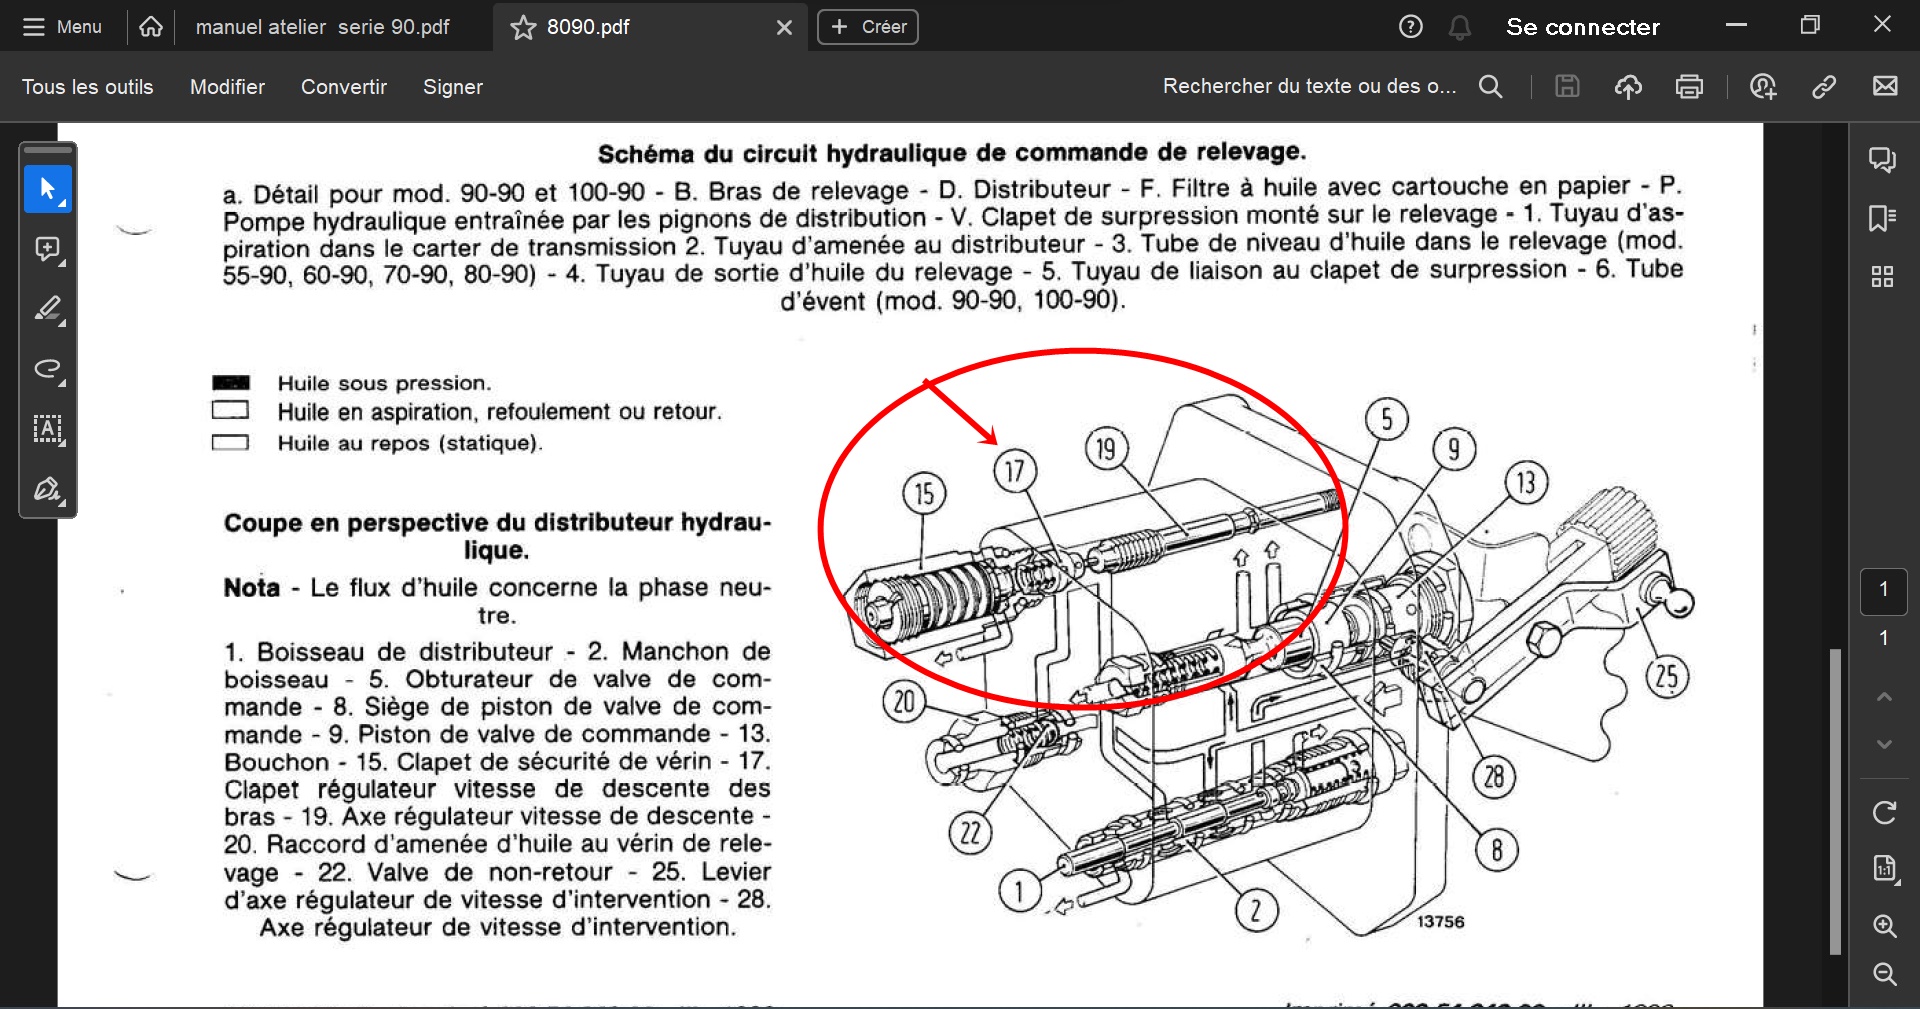
Task: Open the Menu hamburger dropdown
Action: 62,27
